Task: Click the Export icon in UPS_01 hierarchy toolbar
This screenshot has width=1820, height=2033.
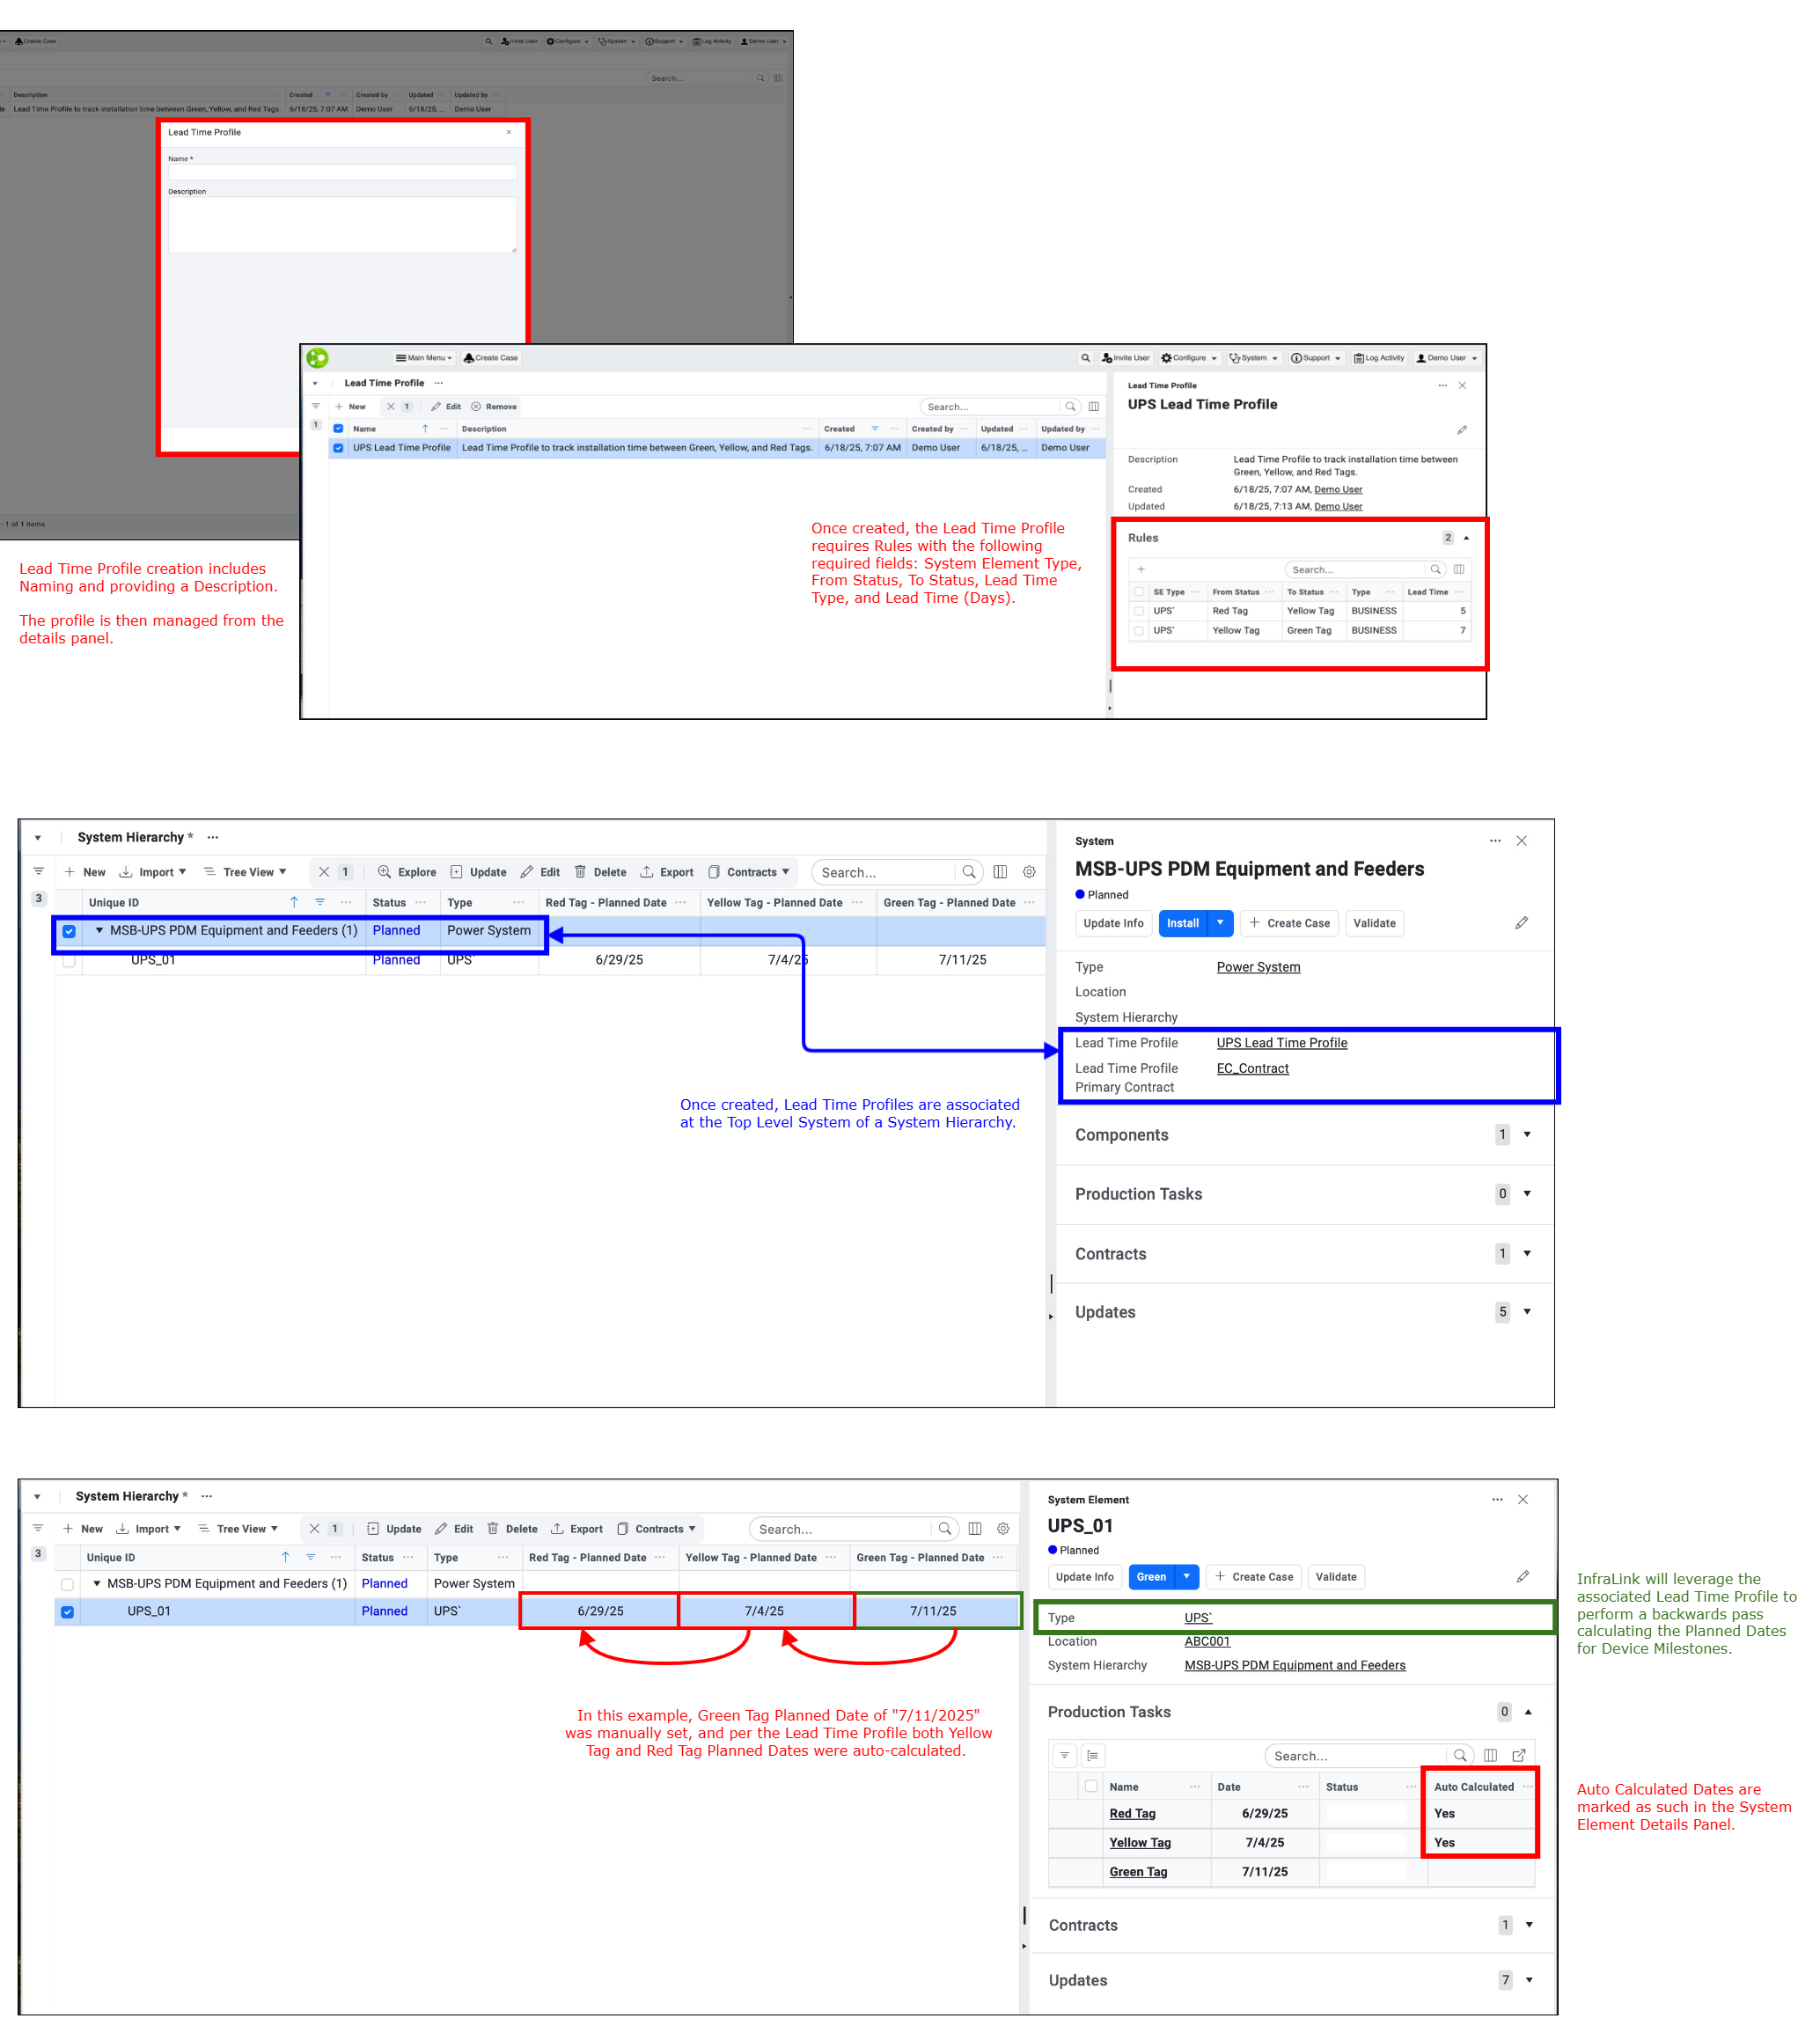Action: pyautogui.click(x=557, y=1528)
